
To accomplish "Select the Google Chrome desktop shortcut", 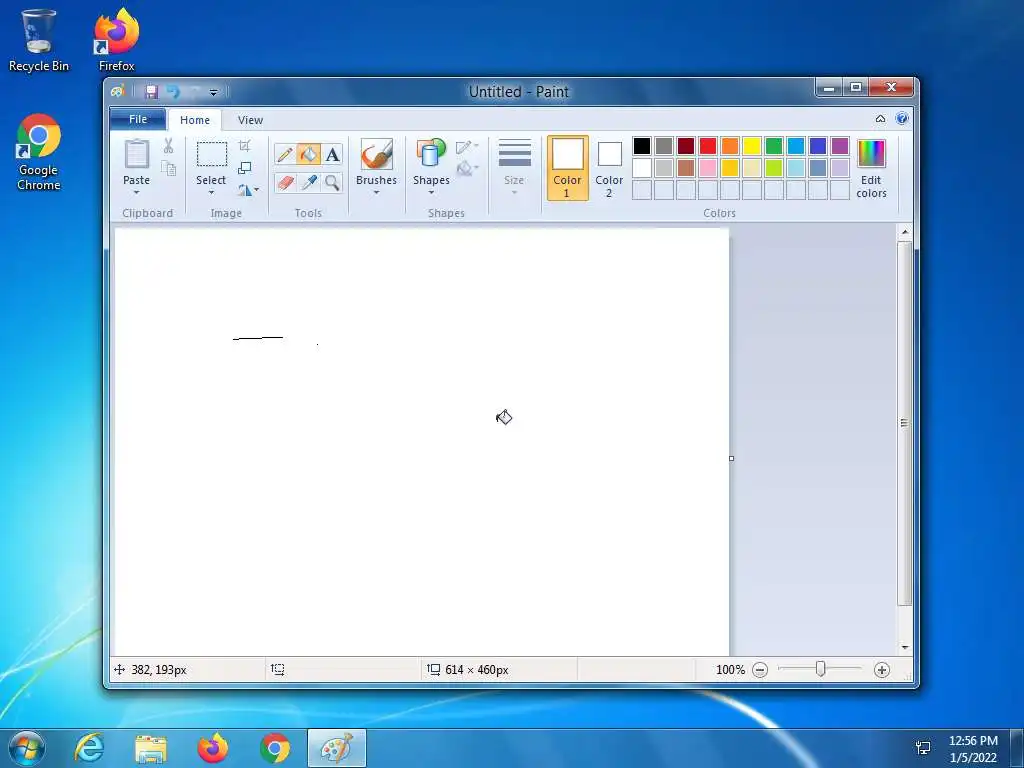I will [39, 152].
